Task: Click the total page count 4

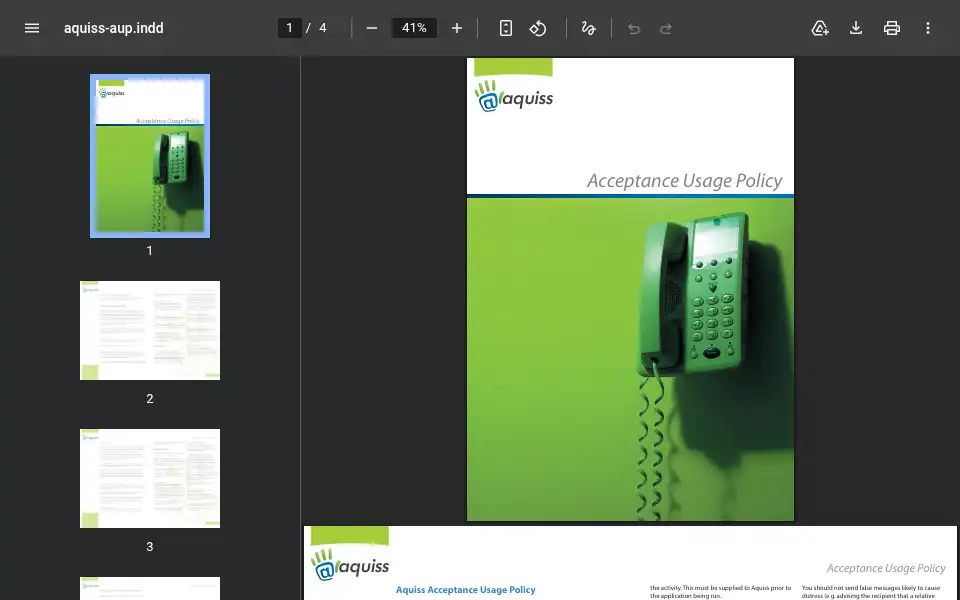Action: coord(323,28)
